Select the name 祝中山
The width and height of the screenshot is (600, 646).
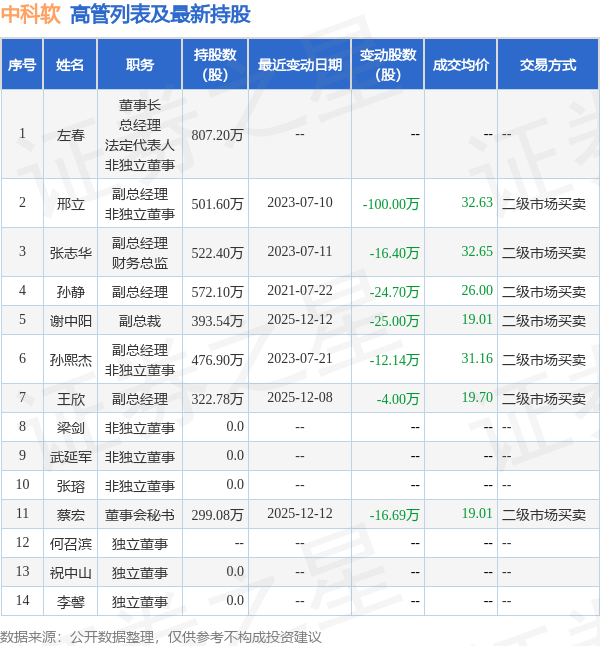pyautogui.click(x=70, y=573)
